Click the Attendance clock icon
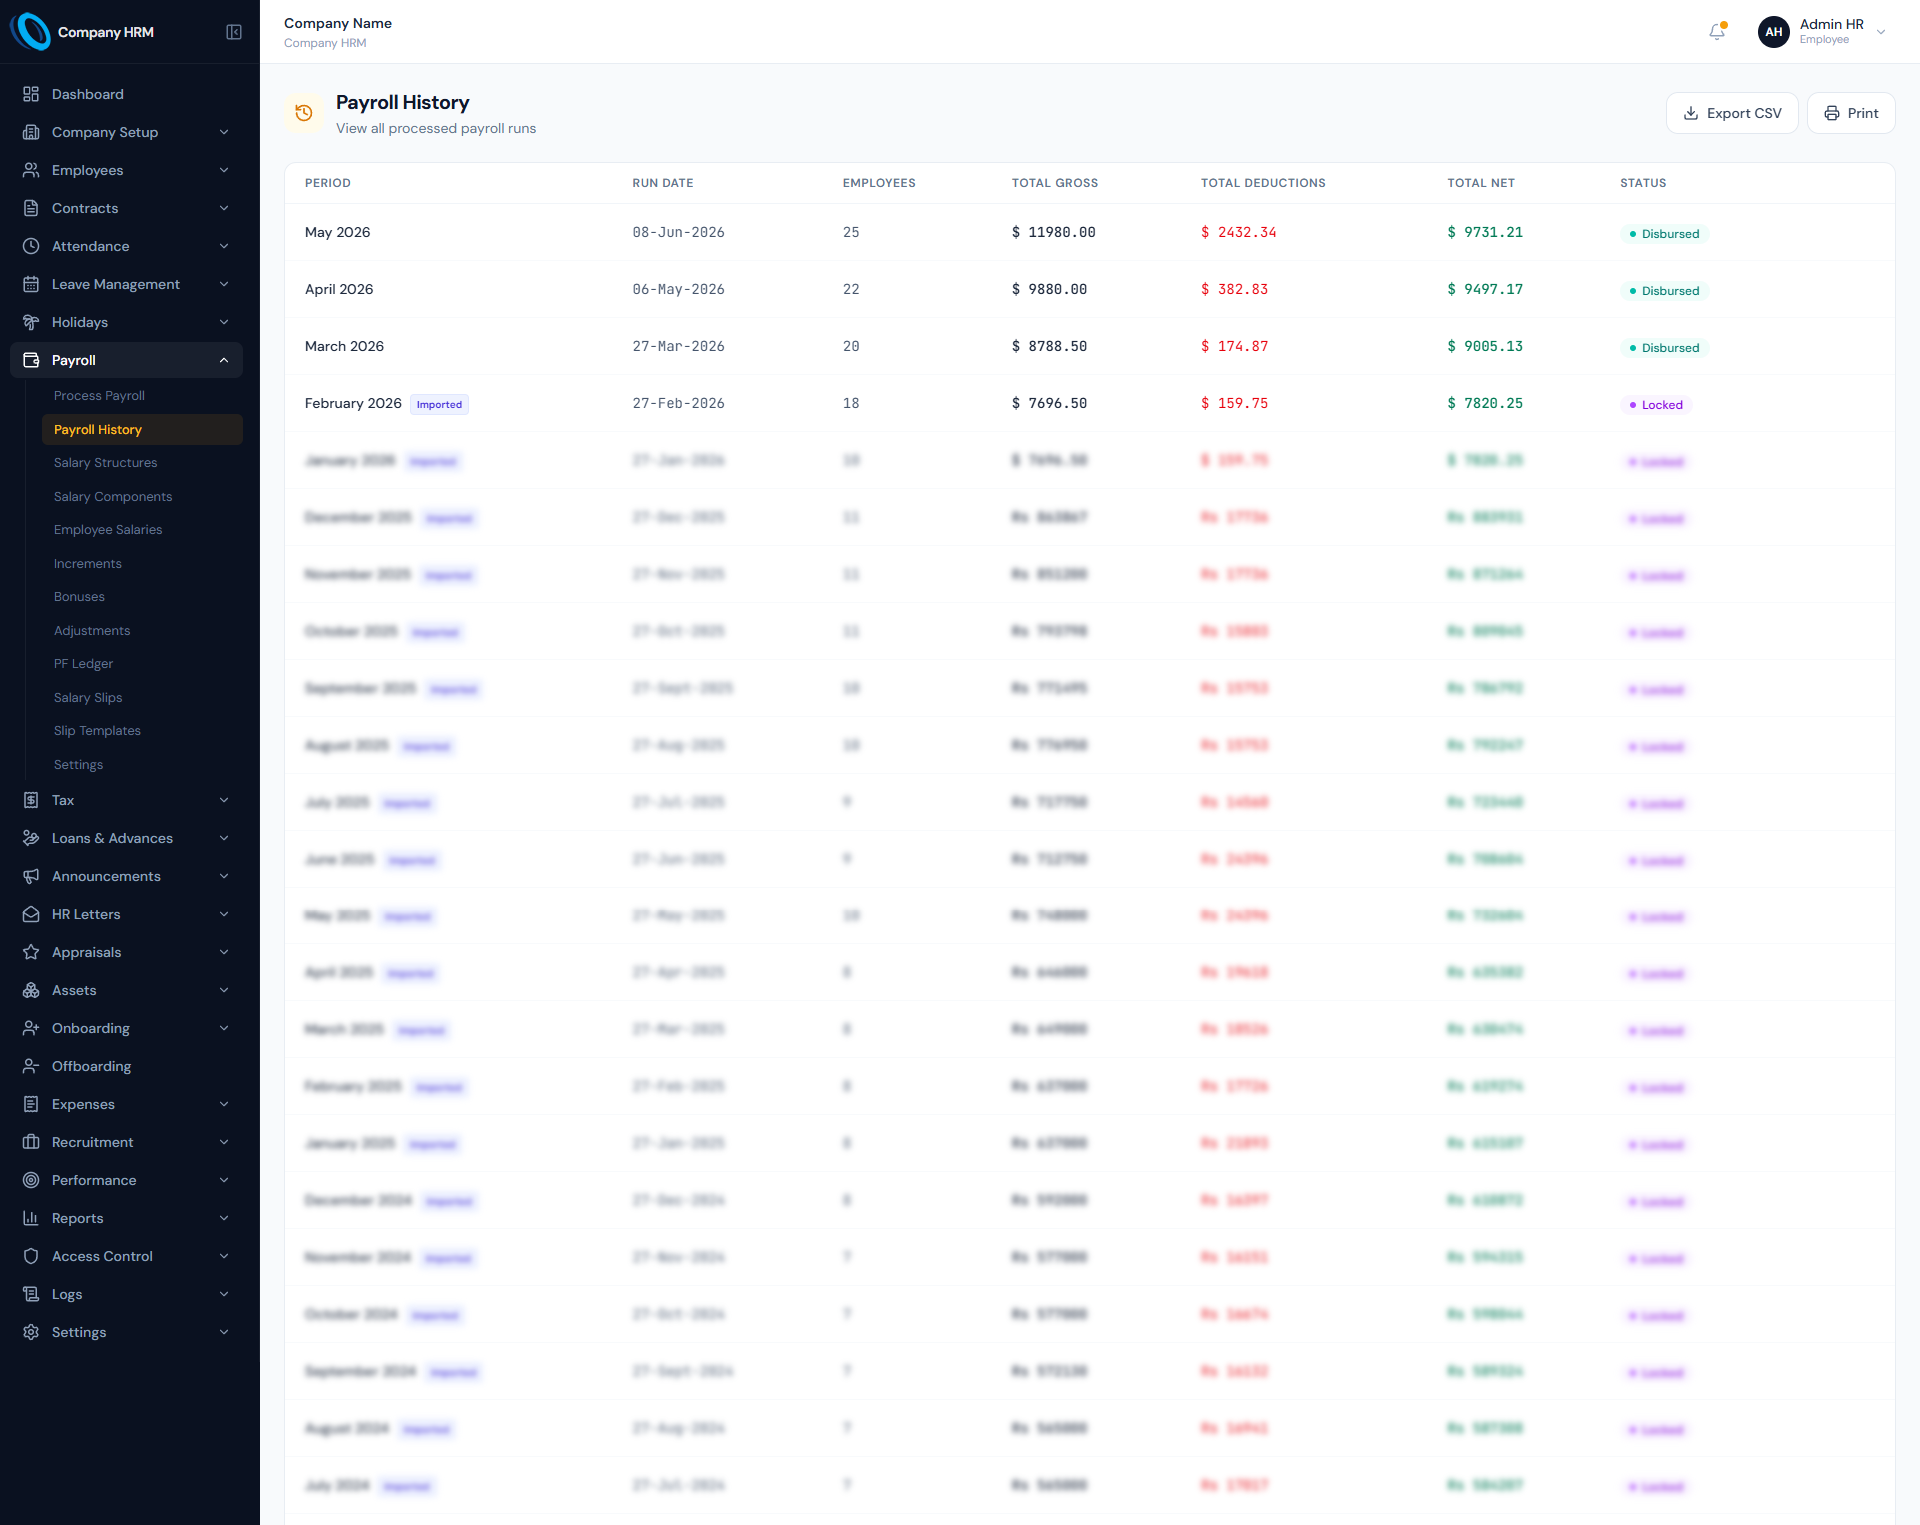Image resolution: width=1920 pixels, height=1525 pixels. pyautogui.click(x=31, y=246)
